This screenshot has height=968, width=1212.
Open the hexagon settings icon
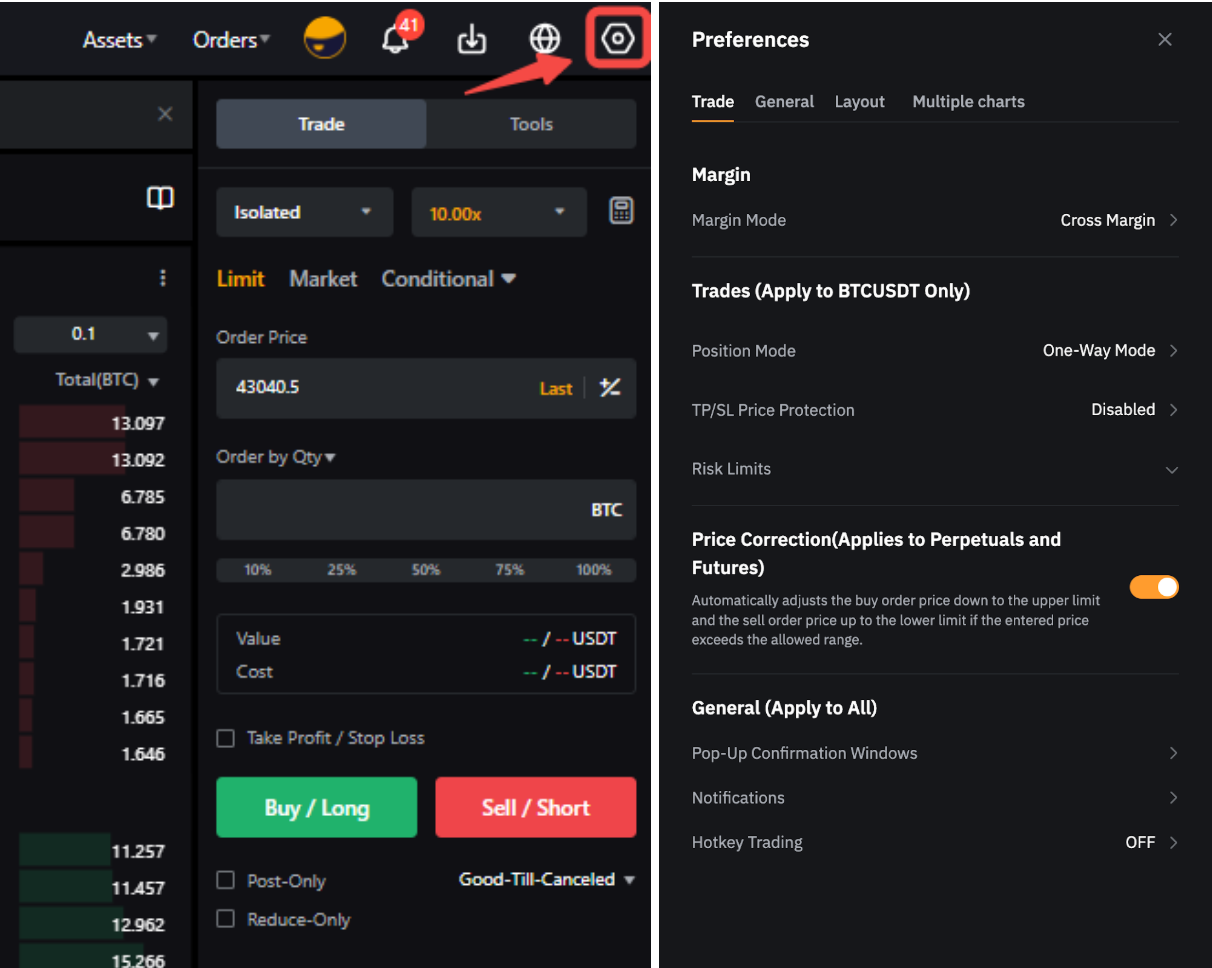coord(618,40)
